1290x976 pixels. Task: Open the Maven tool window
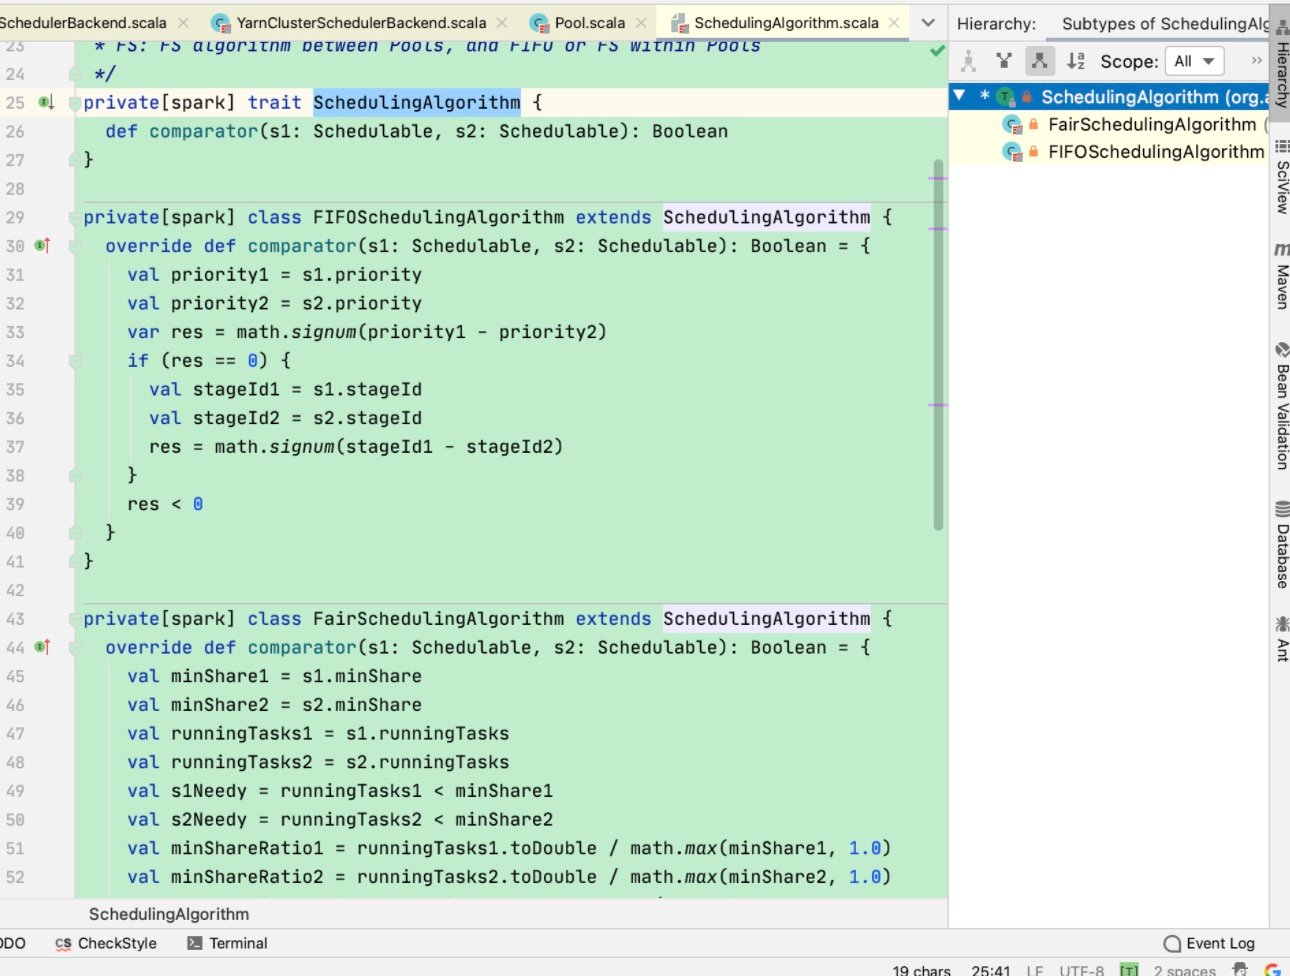click(1281, 276)
